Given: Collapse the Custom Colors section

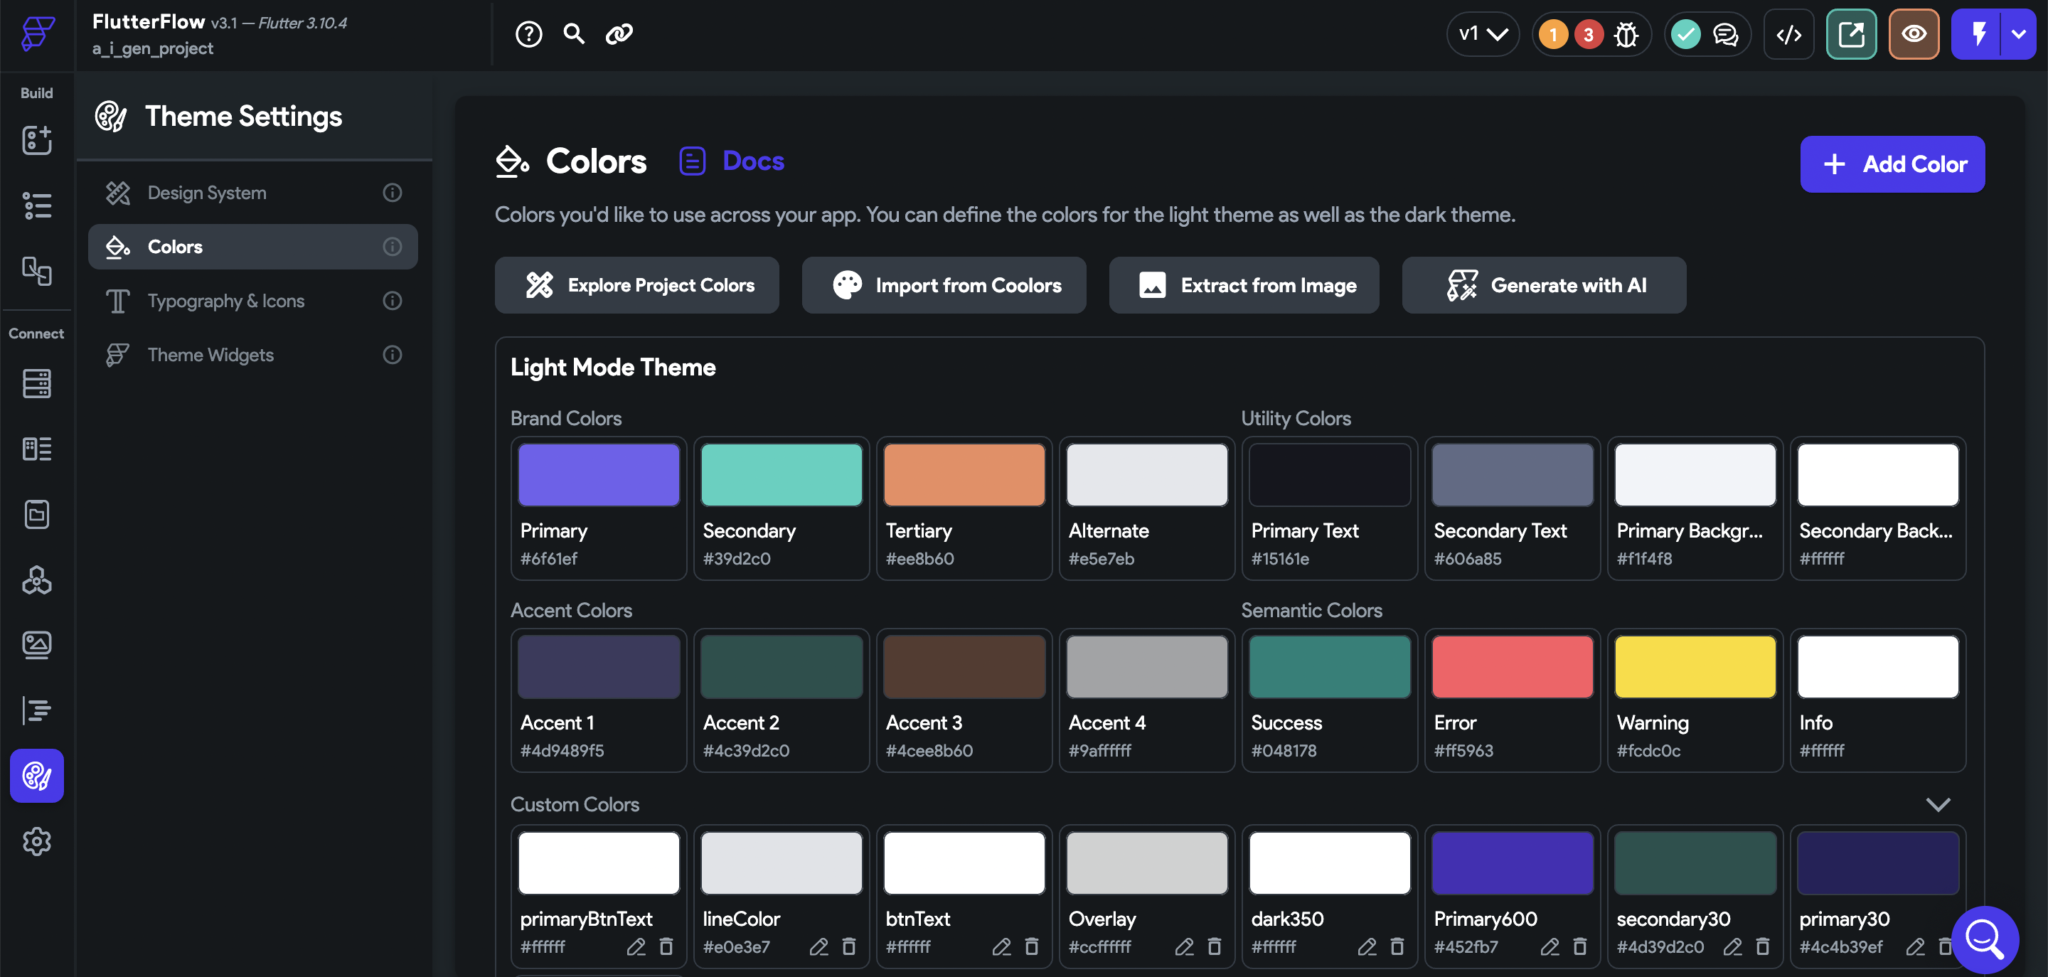Looking at the screenshot, I should pos(1938,805).
